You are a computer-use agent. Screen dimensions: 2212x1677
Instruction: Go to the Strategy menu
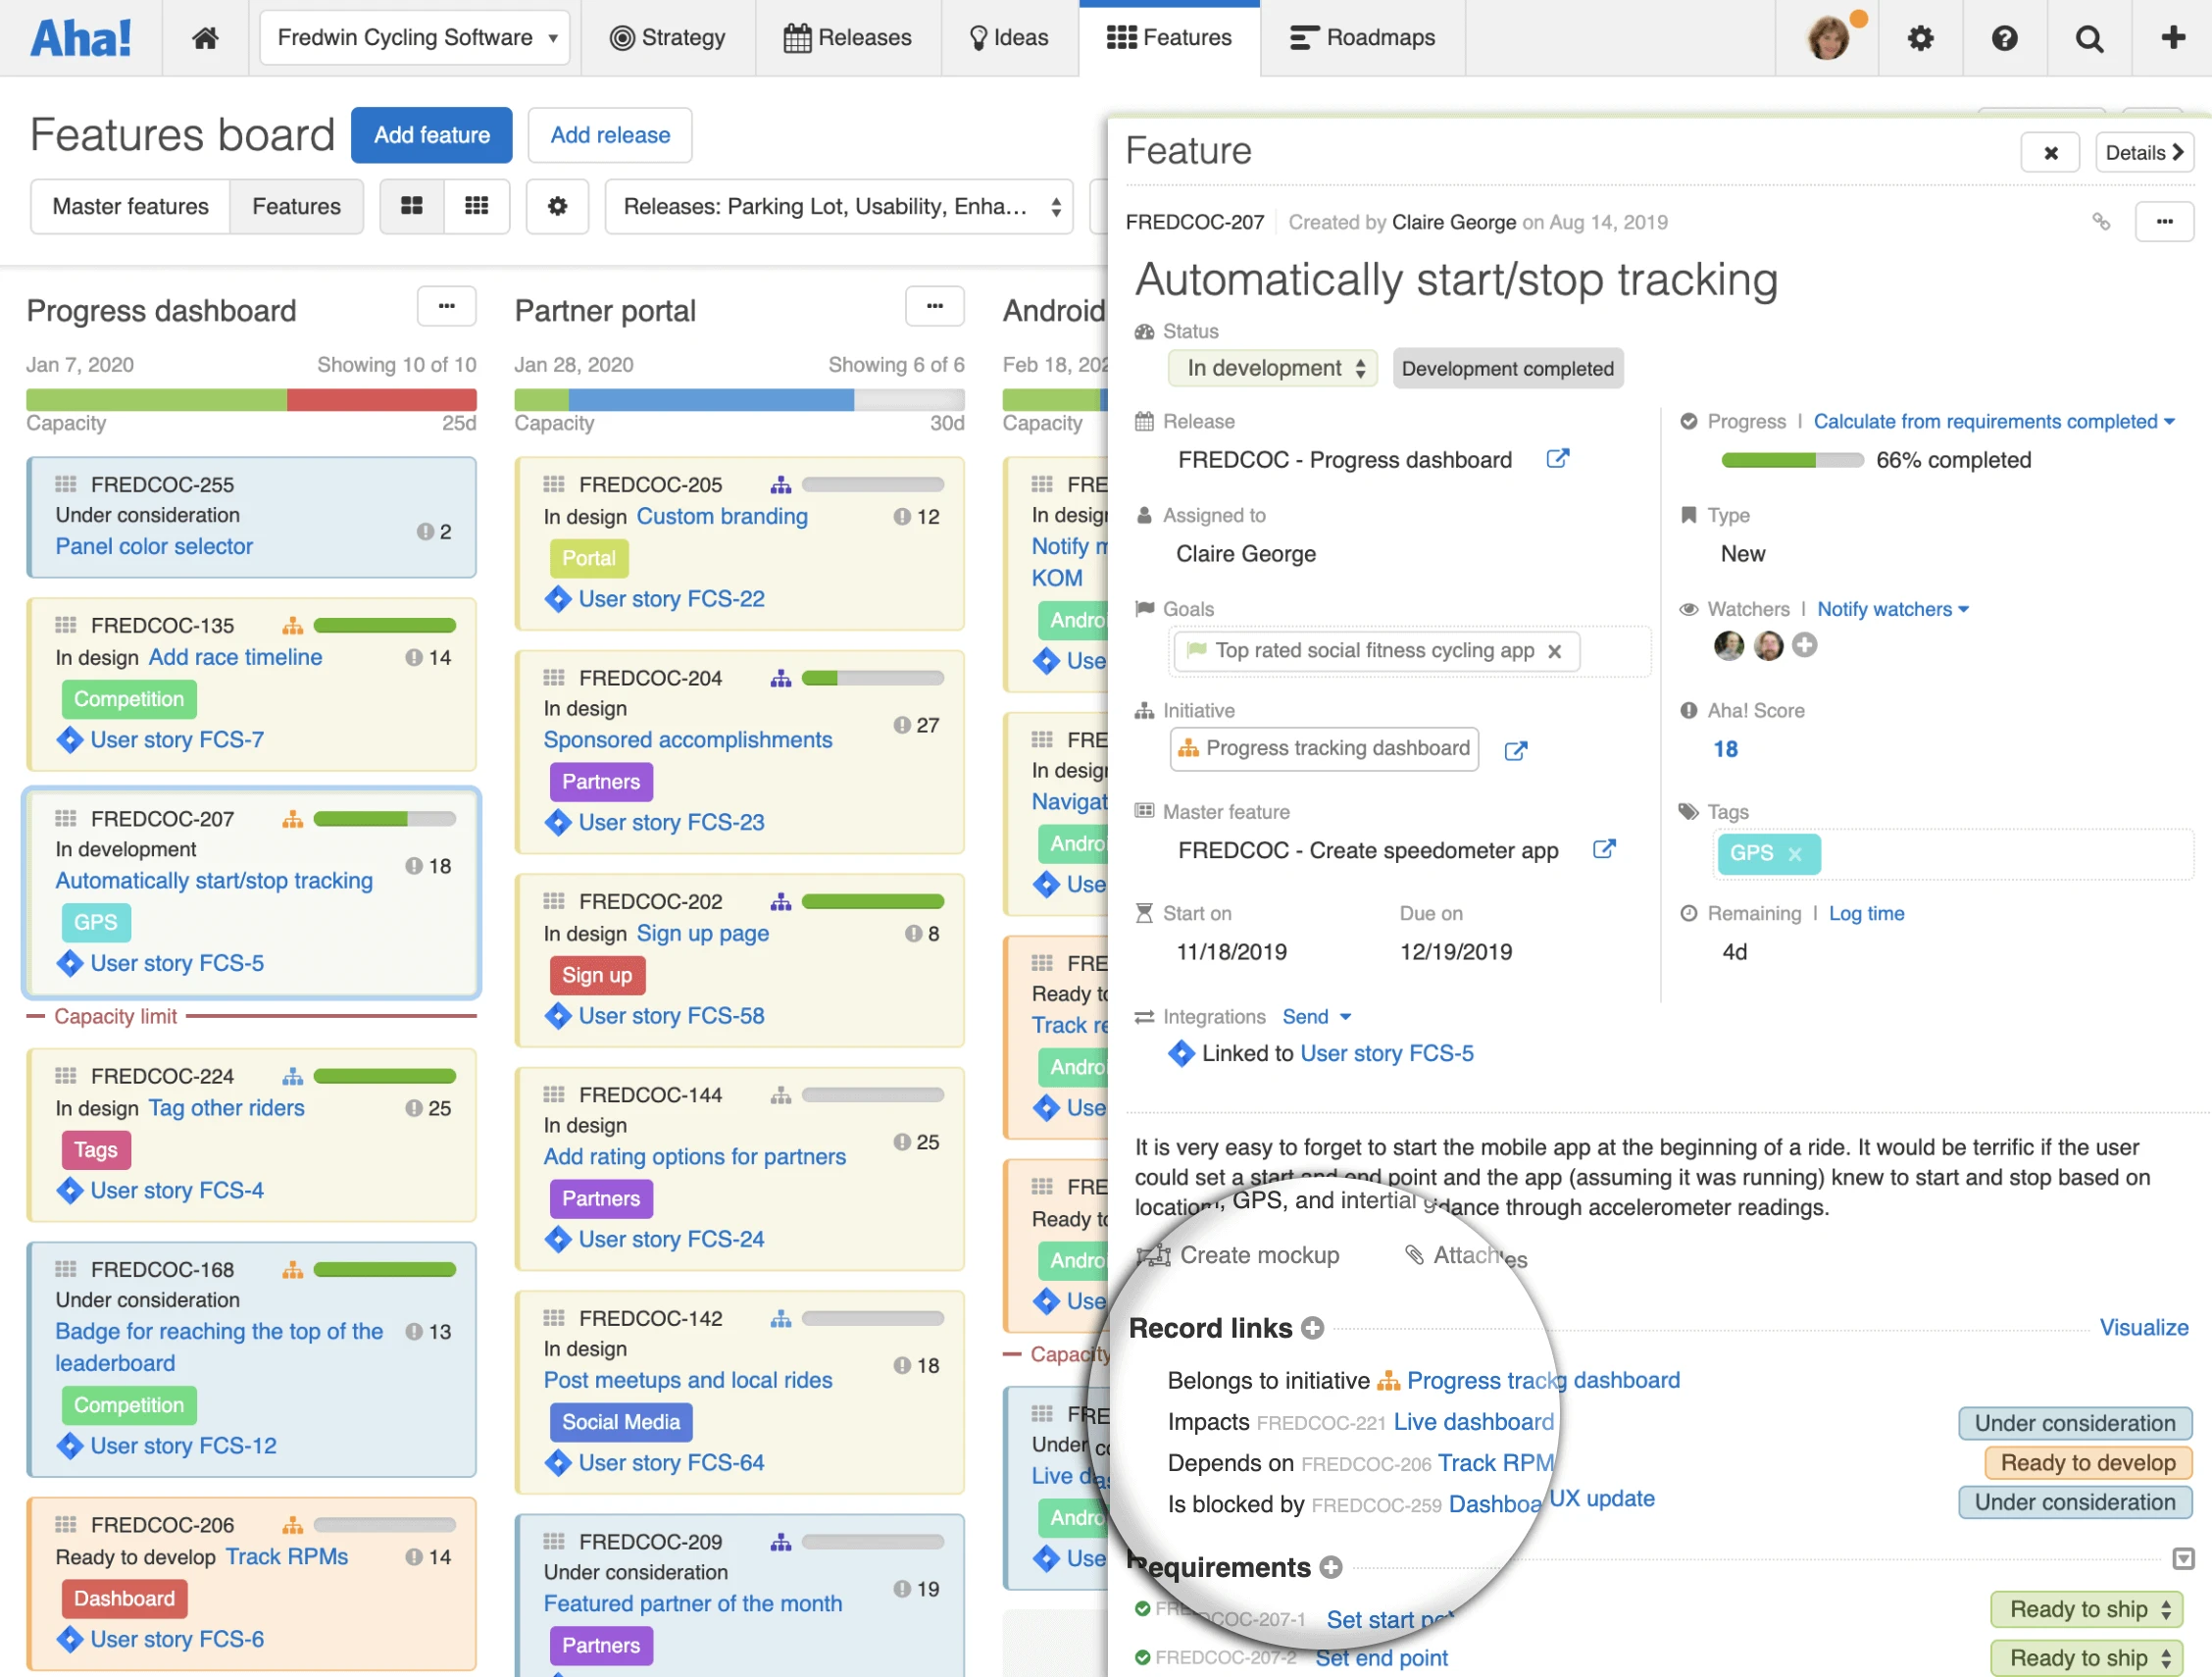(x=668, y=38)
